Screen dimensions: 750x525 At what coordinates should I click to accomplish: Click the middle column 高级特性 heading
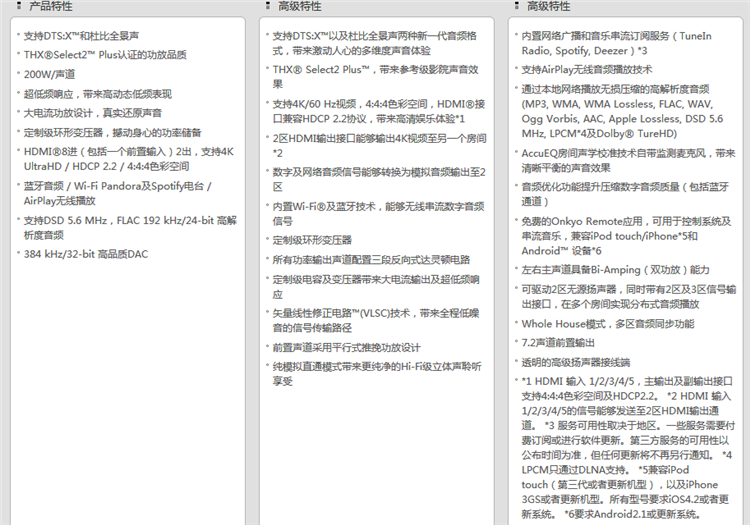tap(299, 6)
